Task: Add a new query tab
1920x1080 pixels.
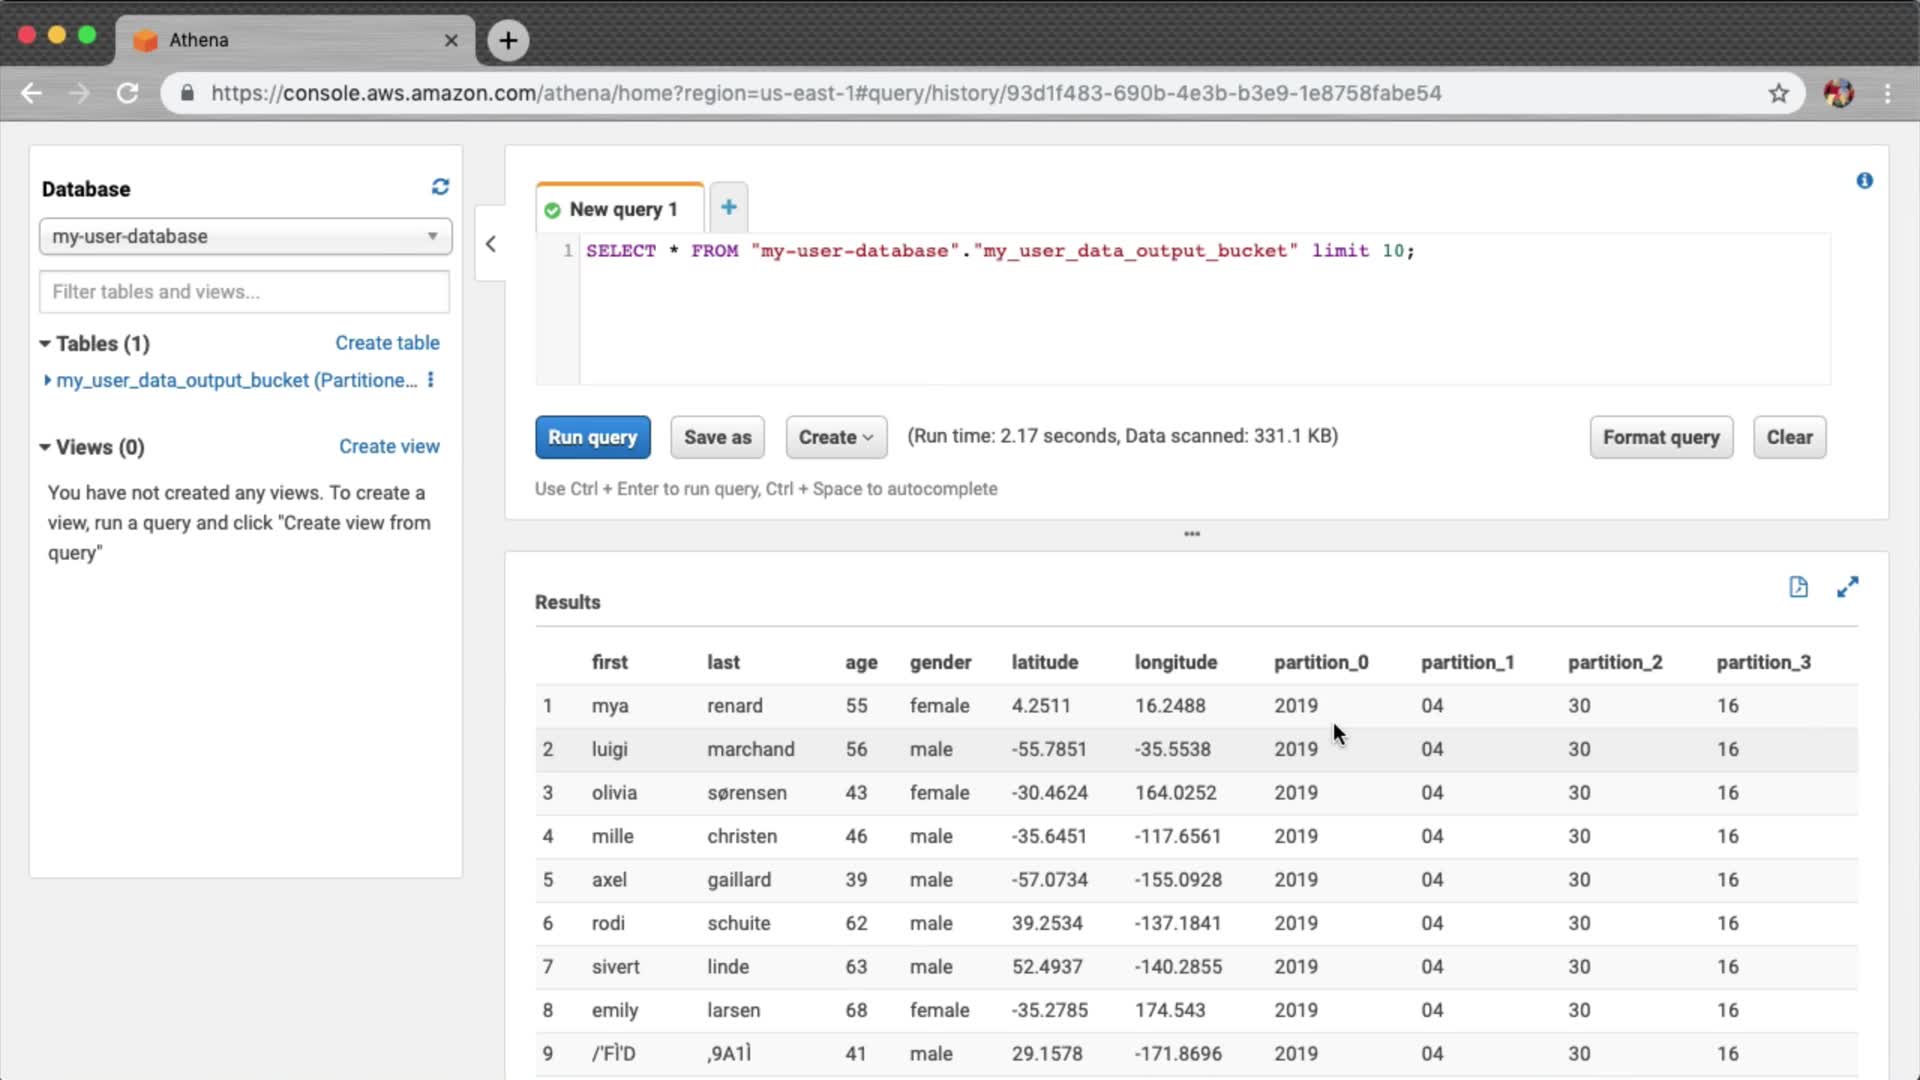Action: point(728,207)
